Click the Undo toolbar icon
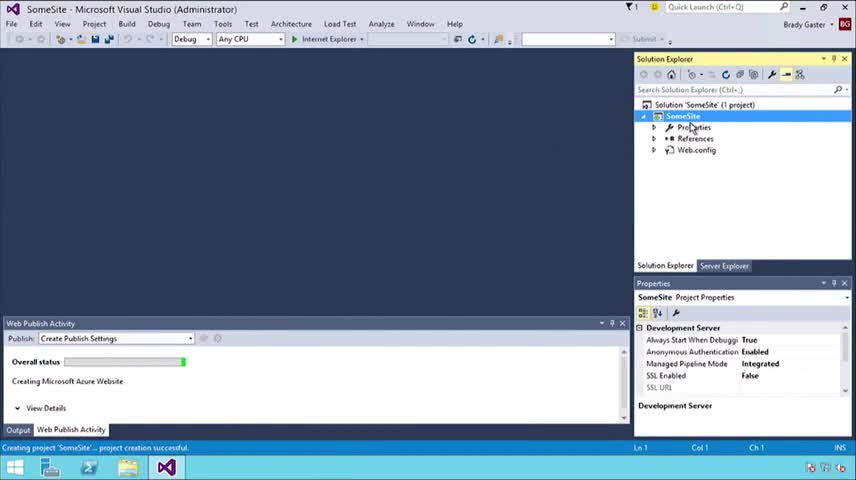The height and width of the screenshot is (480, 856). pyautogui.click(x=128, y=39)
